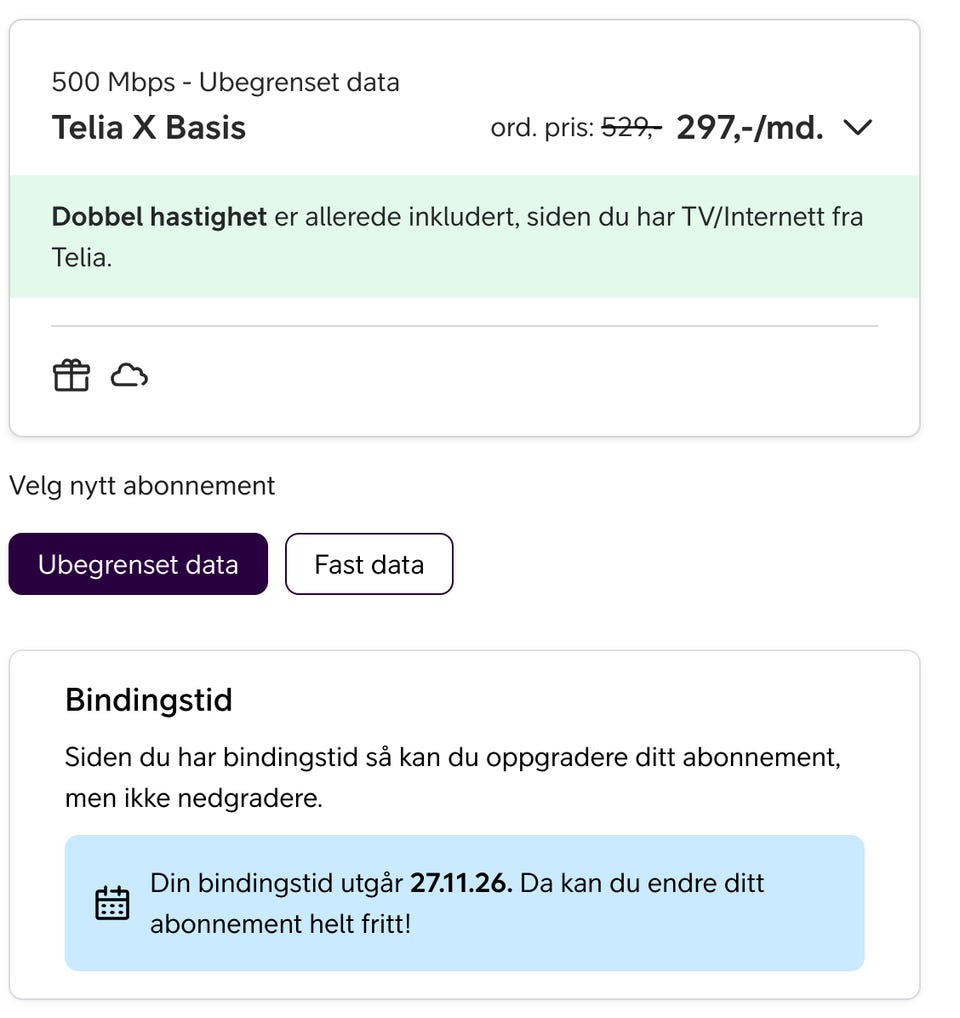Open details for Telia X Basis via chevron
The image size is (960, 1018).
point(857,127)
